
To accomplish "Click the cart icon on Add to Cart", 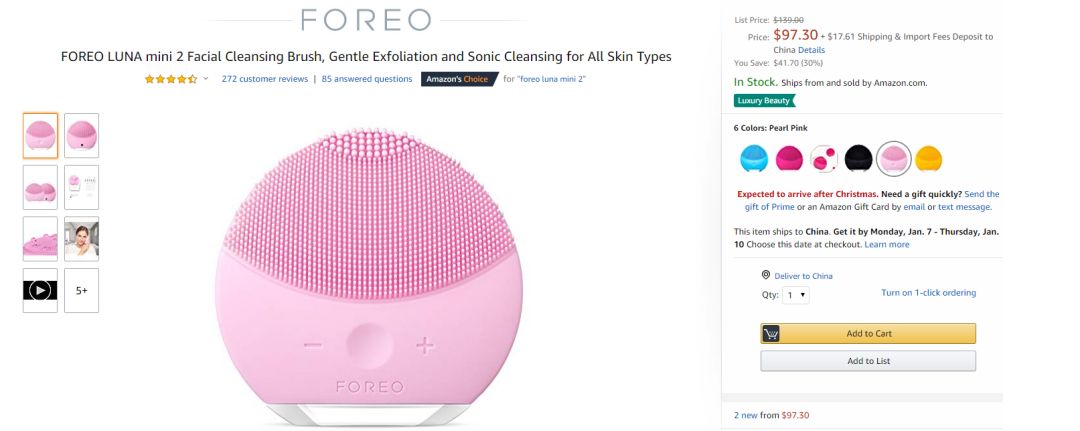I will 771,333.
